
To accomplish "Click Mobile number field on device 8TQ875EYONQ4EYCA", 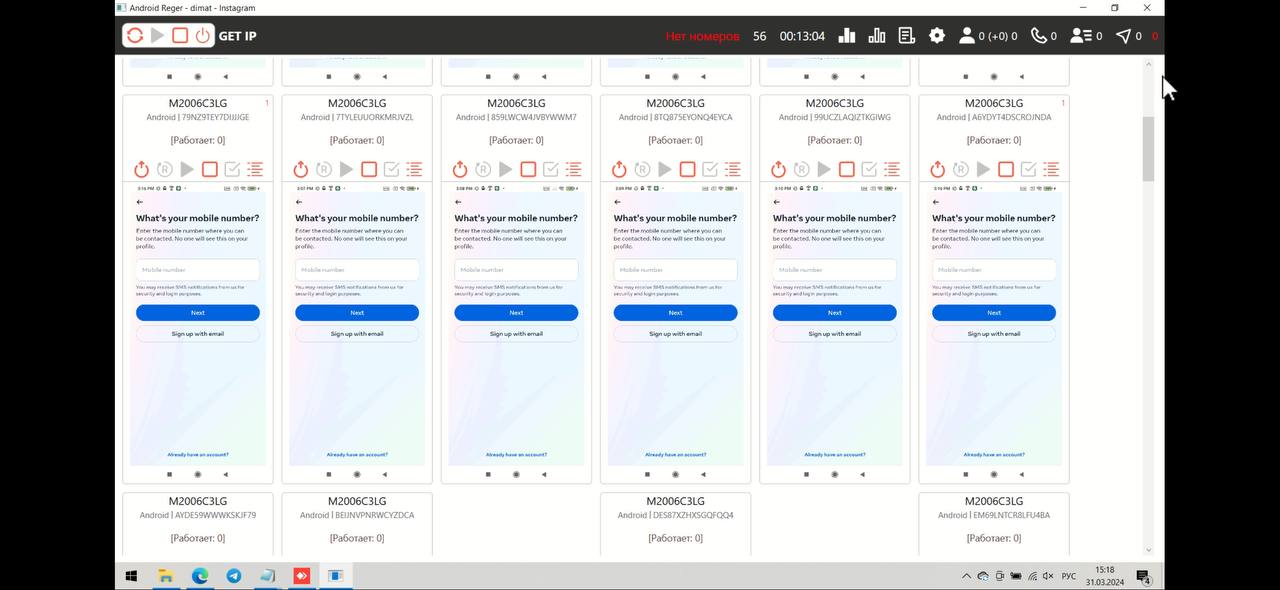I will [675, 270].
